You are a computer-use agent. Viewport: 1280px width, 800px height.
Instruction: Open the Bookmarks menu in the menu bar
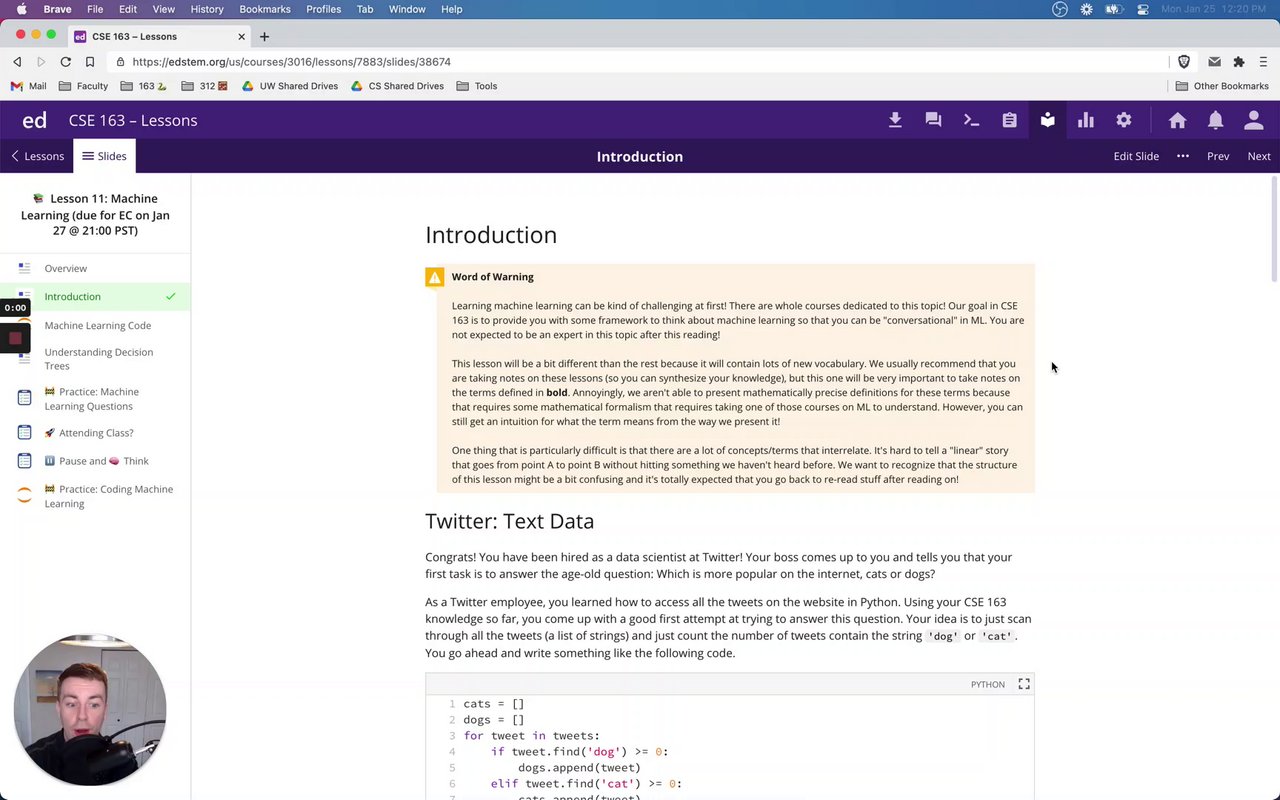264,9
